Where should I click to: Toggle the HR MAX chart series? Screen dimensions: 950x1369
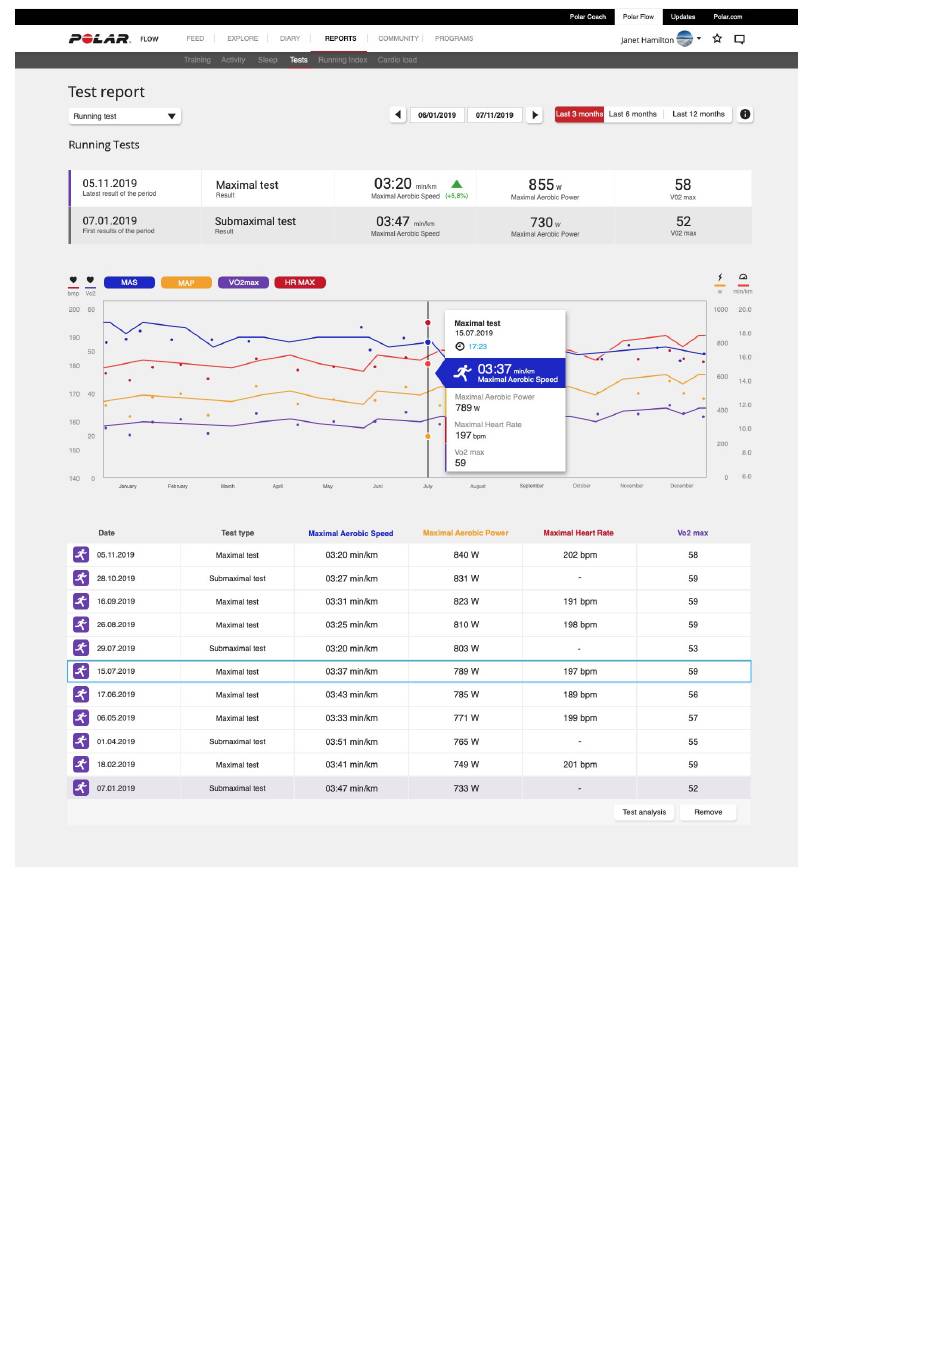pyautogui.click(x=300, y=282)
